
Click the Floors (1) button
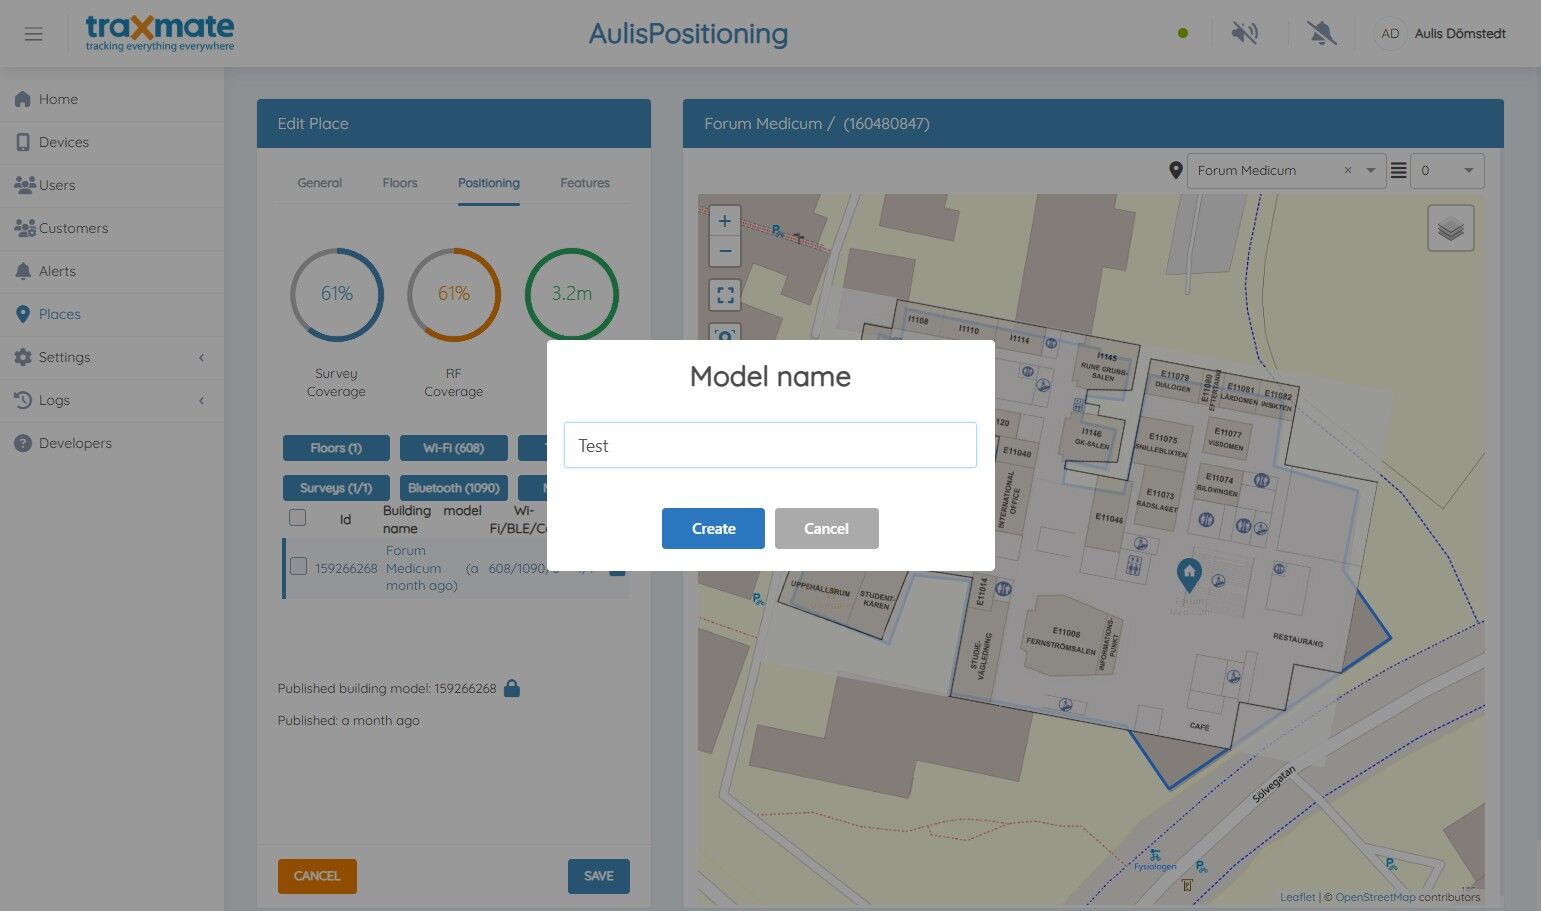coord(336,448)
